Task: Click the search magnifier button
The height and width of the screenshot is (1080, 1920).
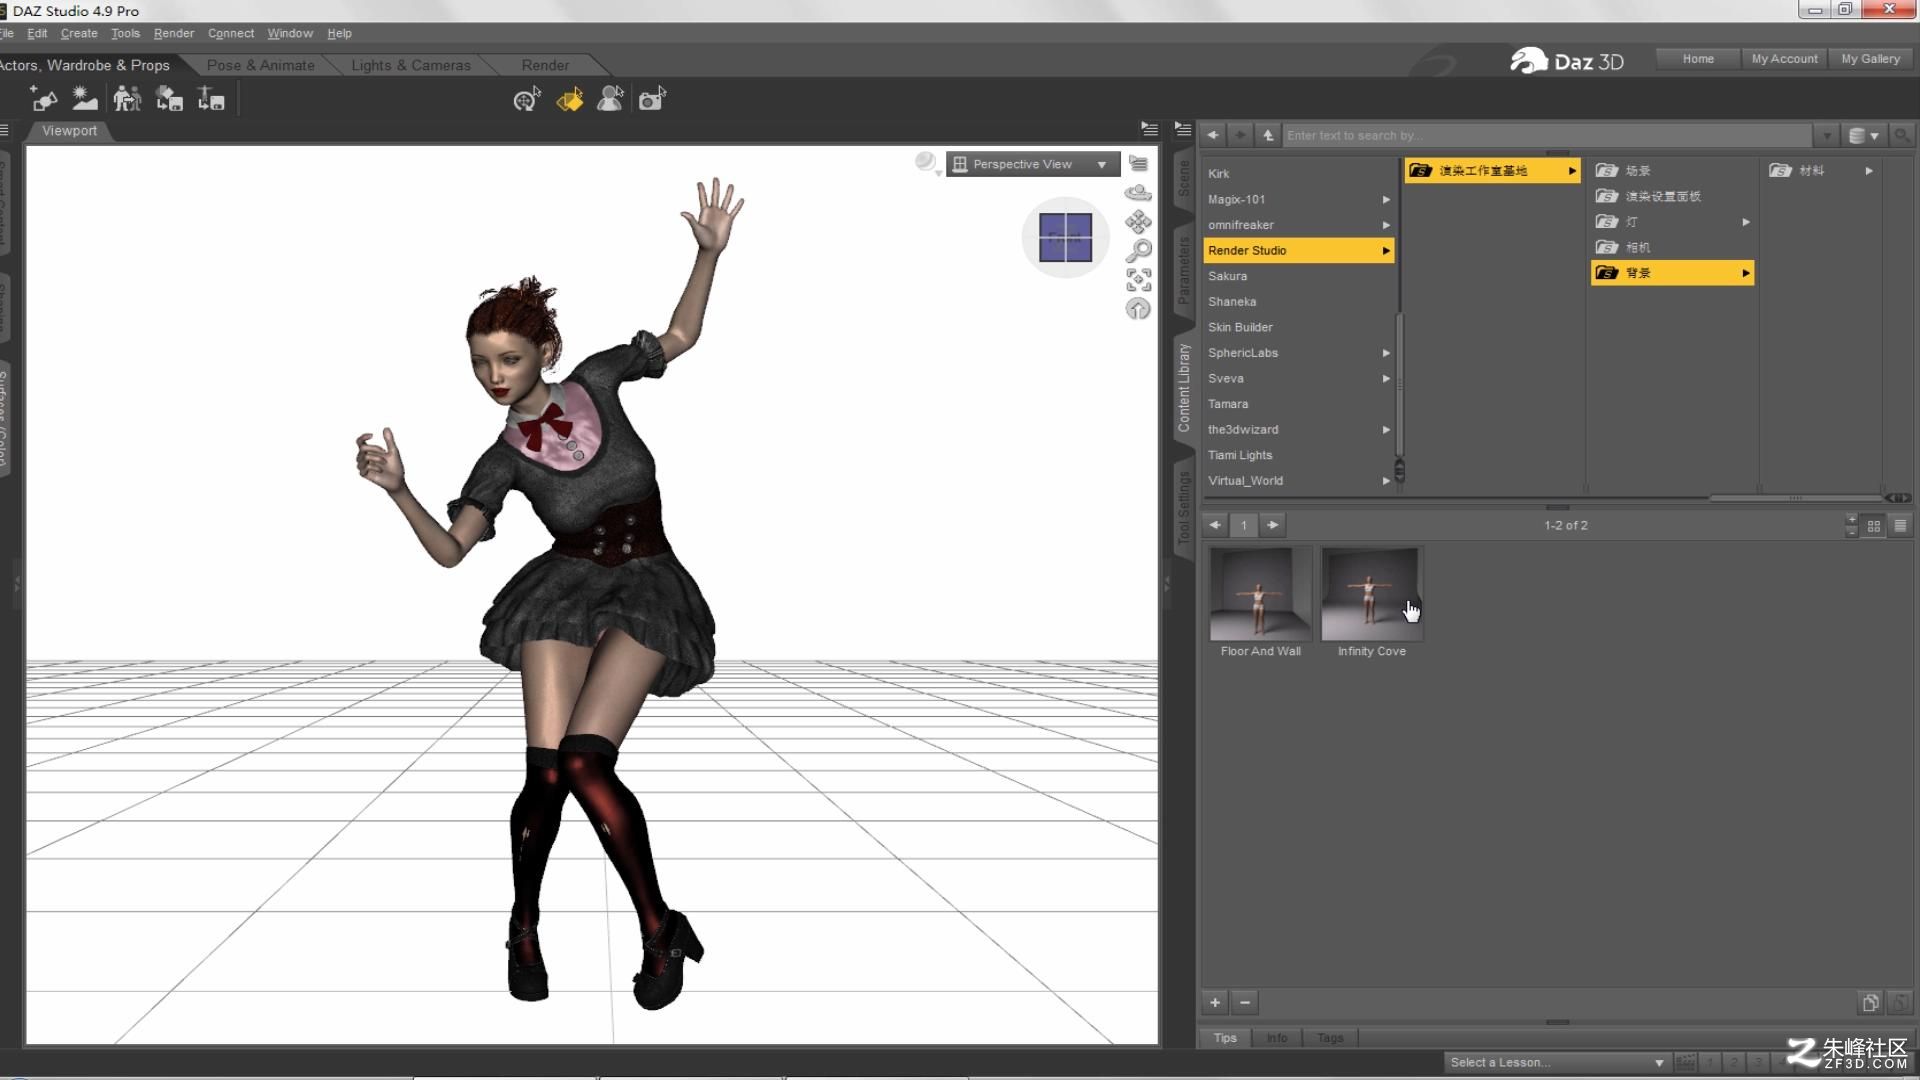Action: pyautogui.click(x=1901, y=135)
